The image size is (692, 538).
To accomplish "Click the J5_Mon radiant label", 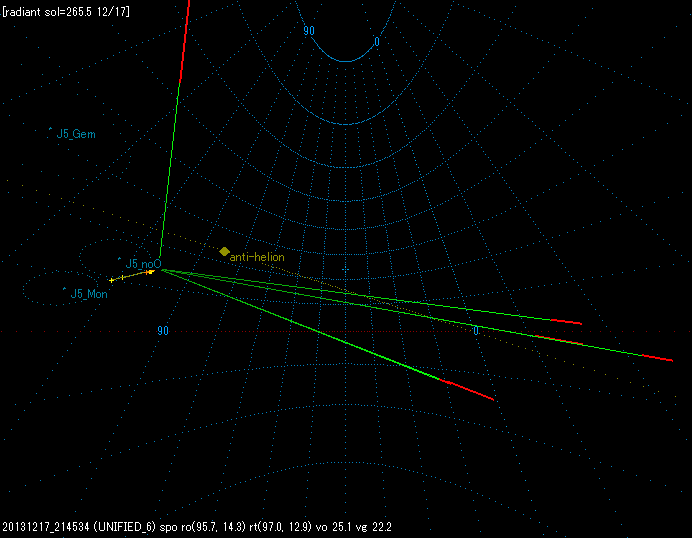I will coord(89,294).
